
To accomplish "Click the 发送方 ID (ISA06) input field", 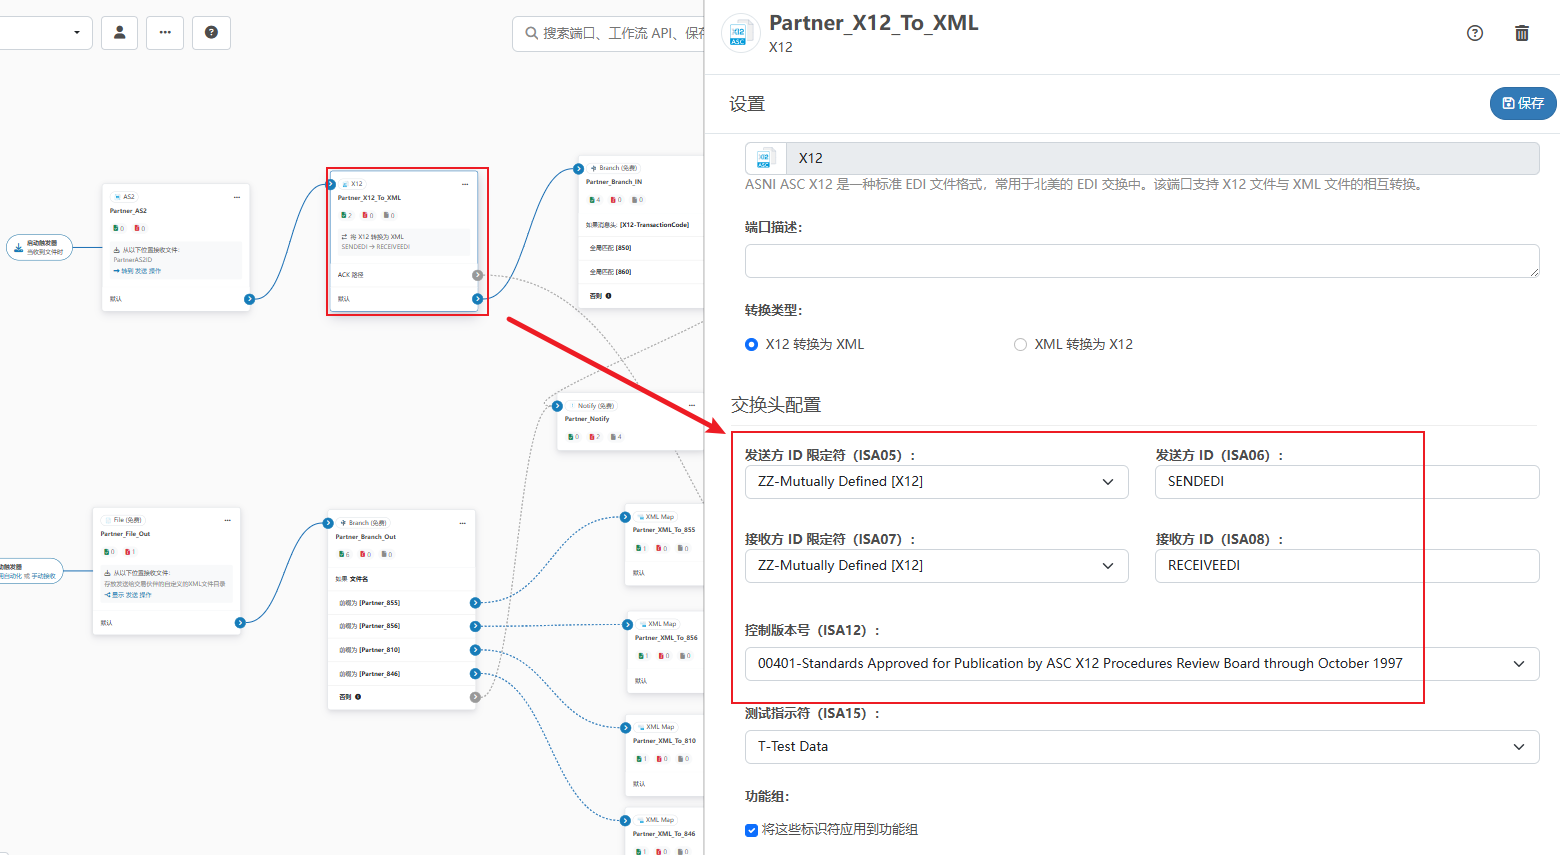I will [x=1346, y=482].
